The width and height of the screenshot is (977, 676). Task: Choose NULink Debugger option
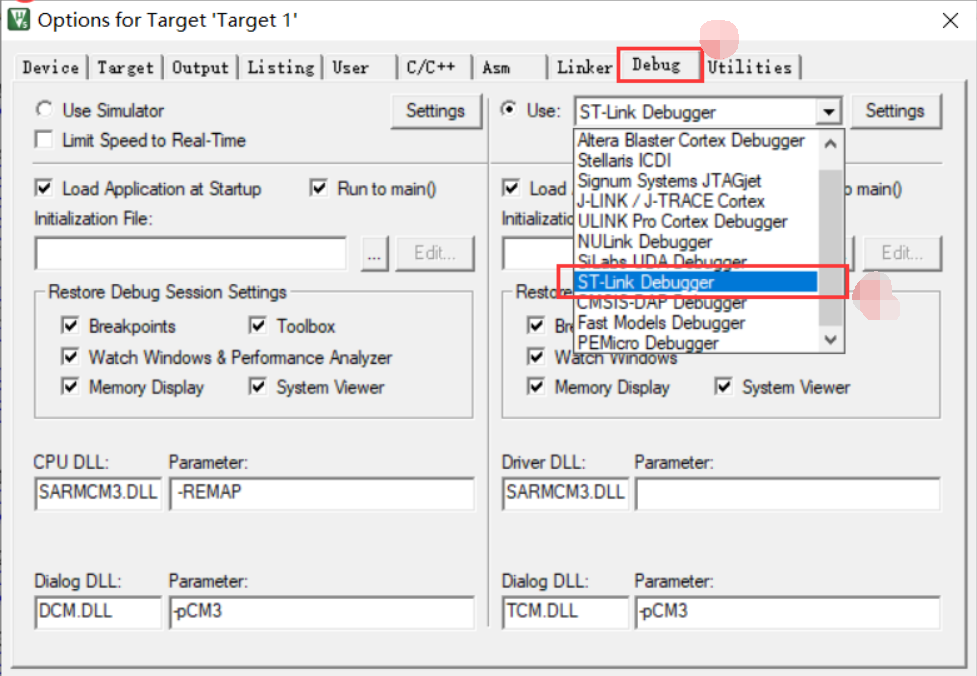point(644,242)
